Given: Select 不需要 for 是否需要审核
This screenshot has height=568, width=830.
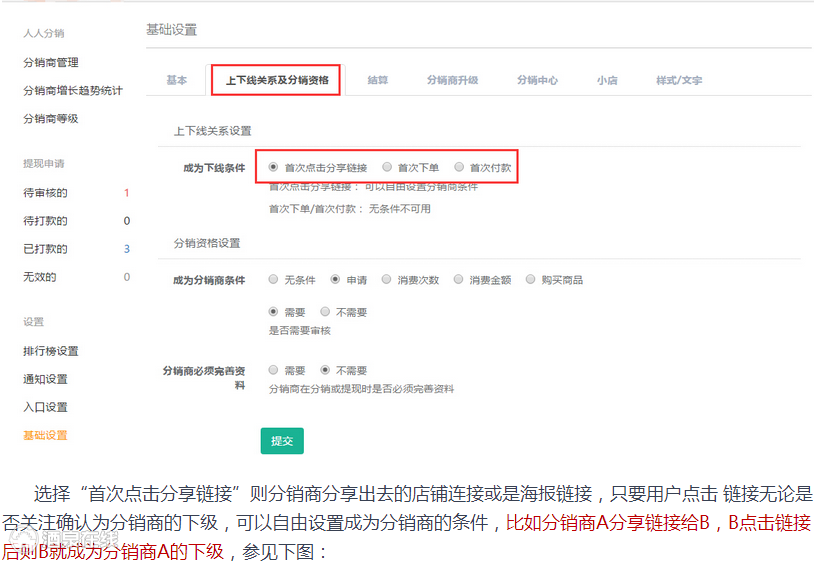Looking at the screenshot, I should click(325, 312).
